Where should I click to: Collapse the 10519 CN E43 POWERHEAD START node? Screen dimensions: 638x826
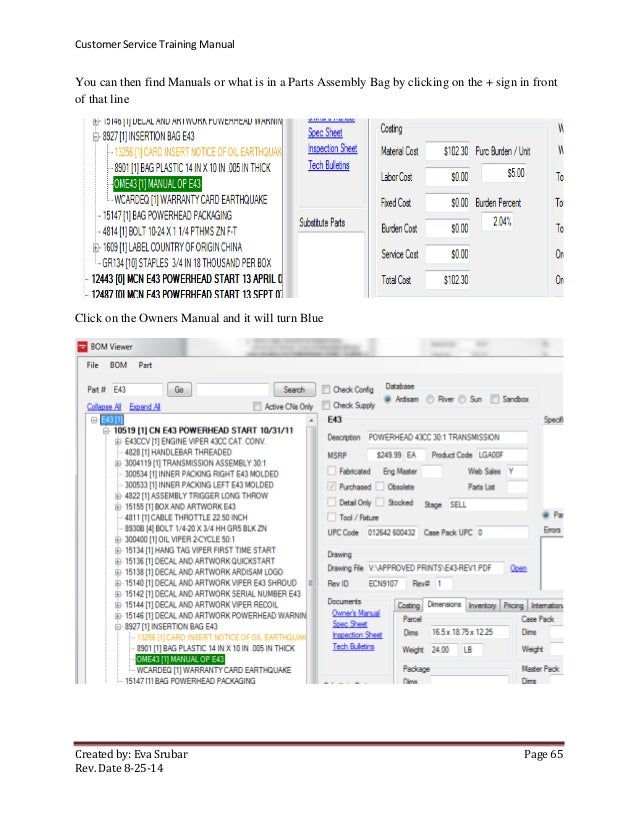click(x=106, y=430)
